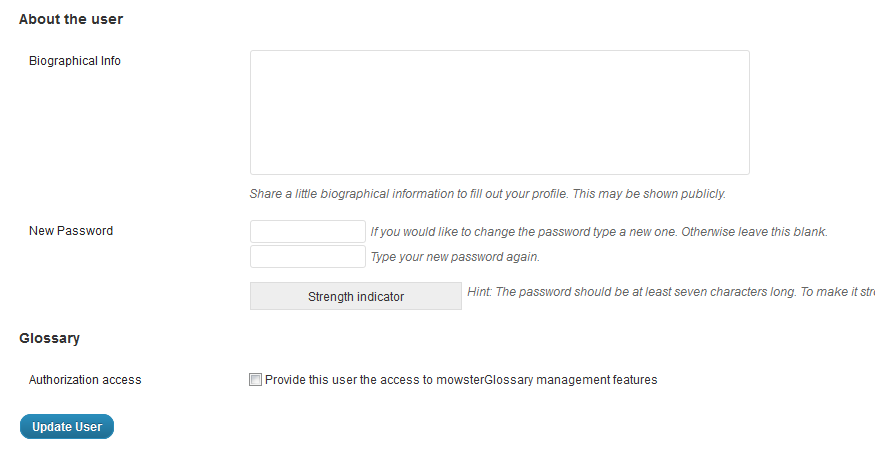Enable mowsterGlossary management access checkbox
This screenshot has width=875, height=471.
(256, 380)
